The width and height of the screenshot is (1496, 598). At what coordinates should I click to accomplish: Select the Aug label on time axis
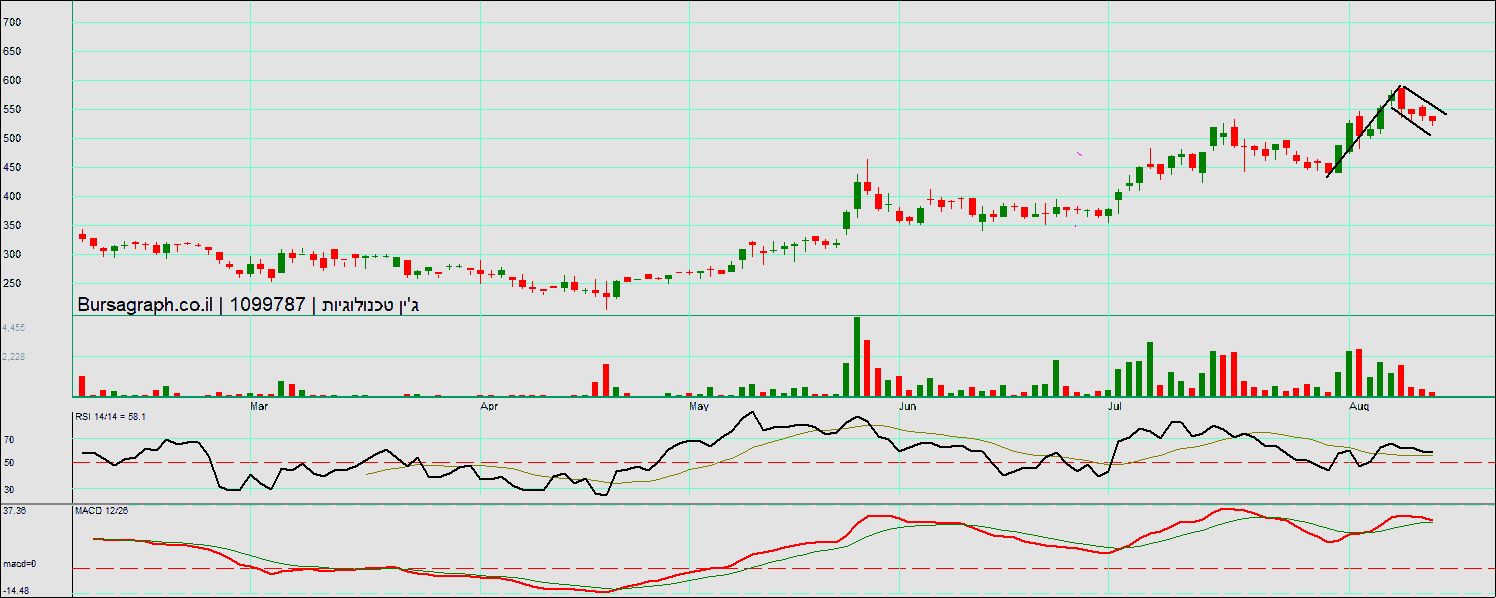(1359, 407)
